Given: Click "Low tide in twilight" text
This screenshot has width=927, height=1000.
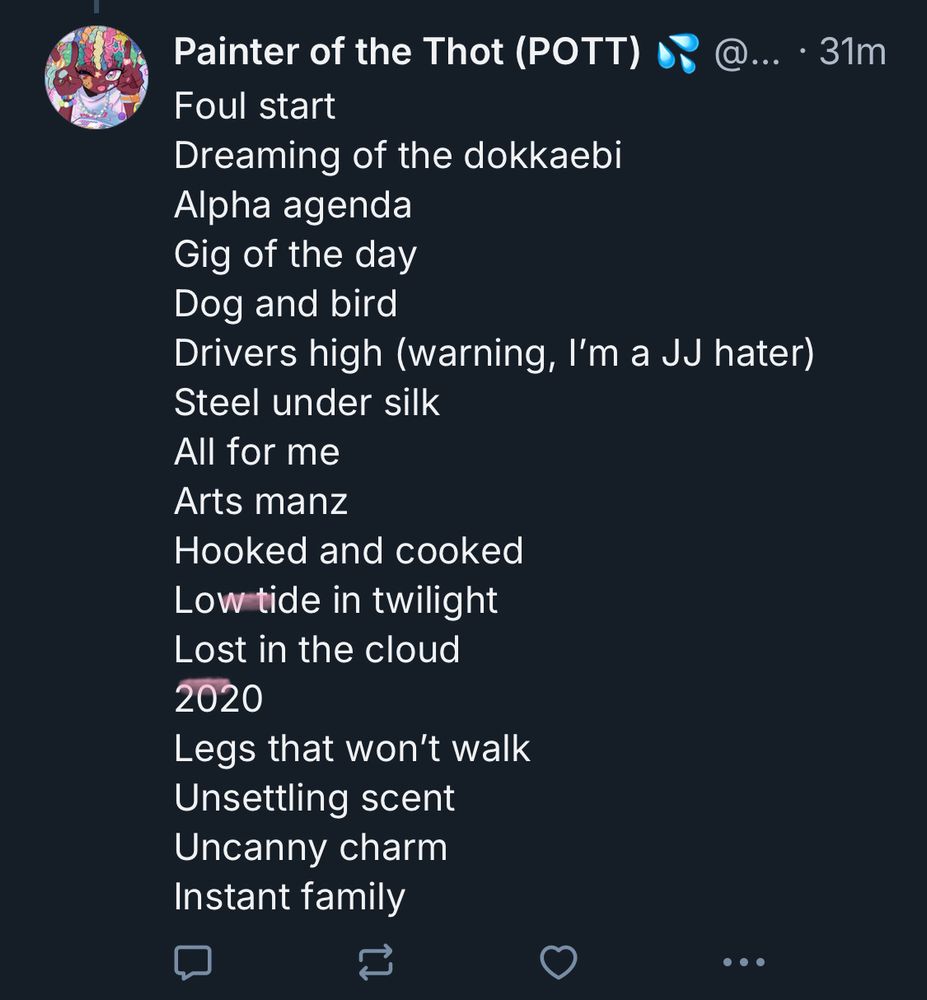Looking at the screenshot, I should coord(336,600).
